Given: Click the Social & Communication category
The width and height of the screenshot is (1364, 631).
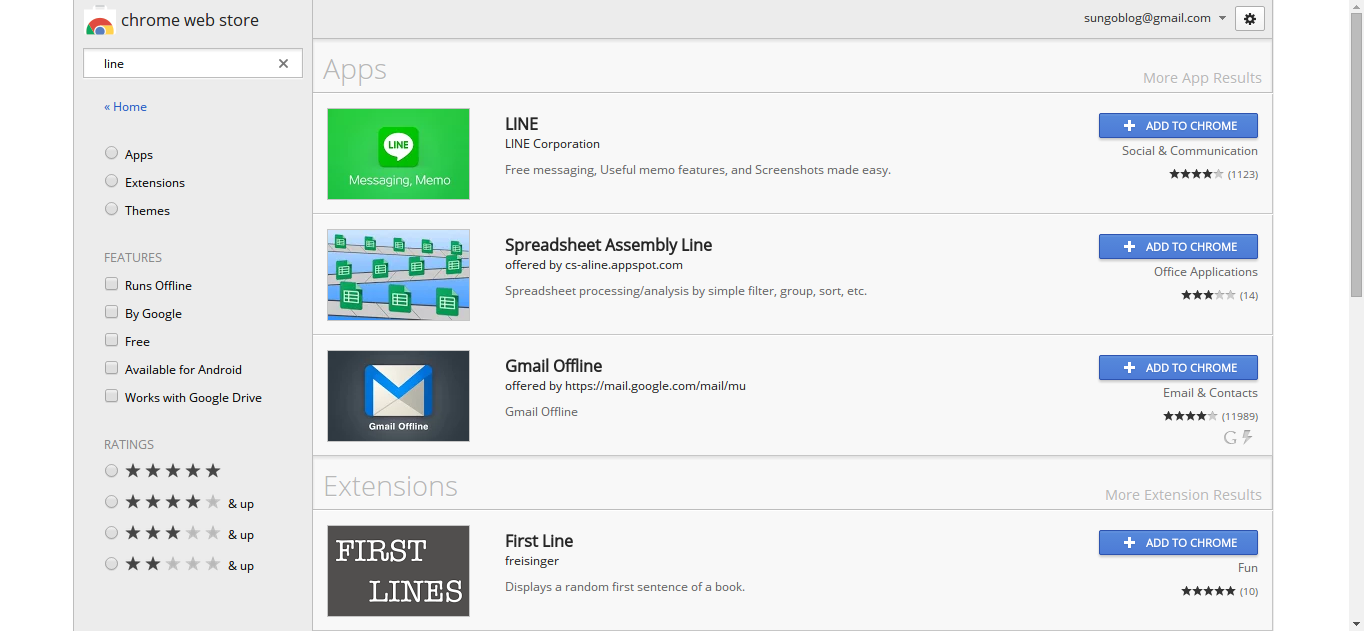Looking at the screenshot, I should tap(1190, 151).
